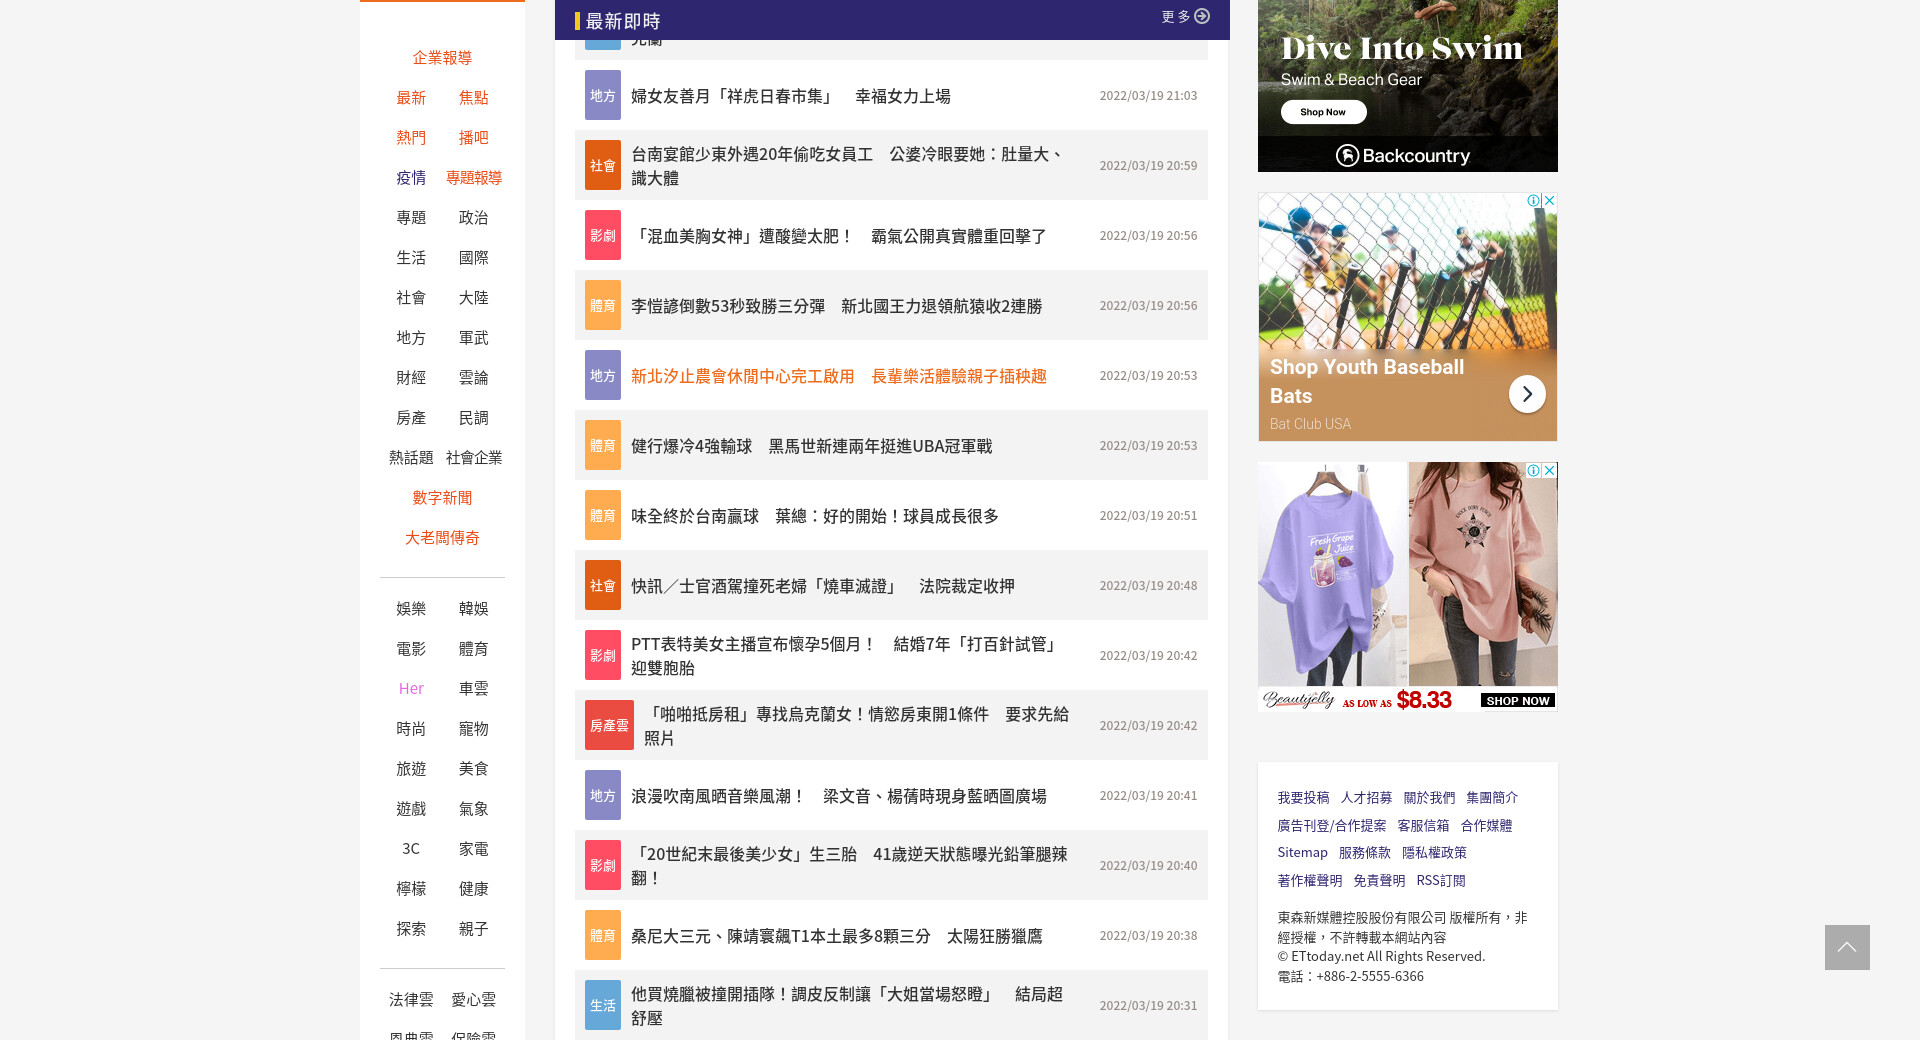
Task: Click next arrow on Baseball Bats ad
Action: [x=1526, y=394]
